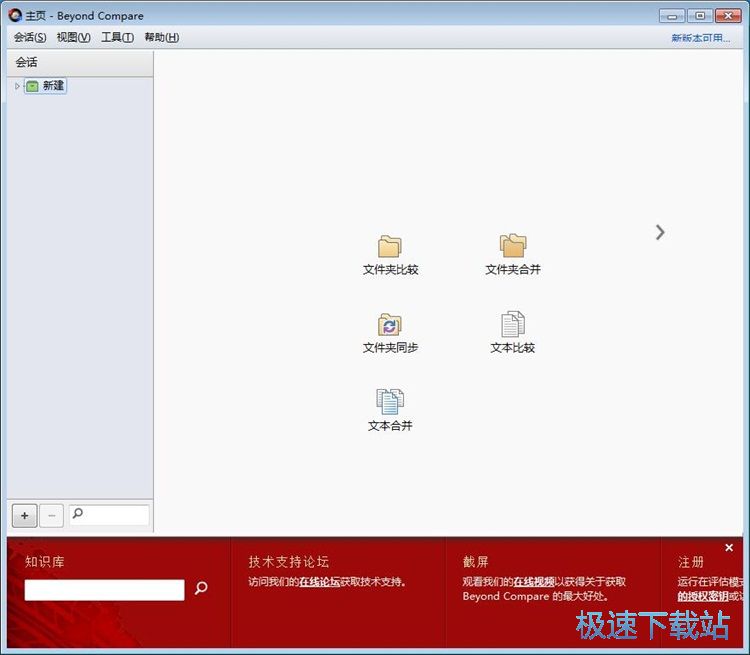Open the 帮助(H) menu
This screenshot has width=750, height=655.
[x=162, y=37]
